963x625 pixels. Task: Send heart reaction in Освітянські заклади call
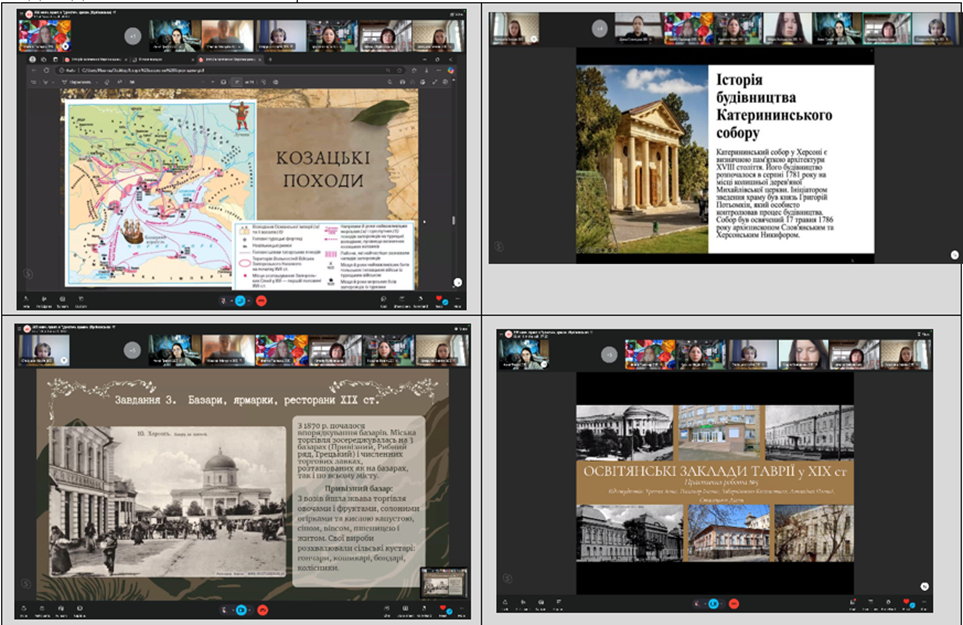click(x=906, y=601)
